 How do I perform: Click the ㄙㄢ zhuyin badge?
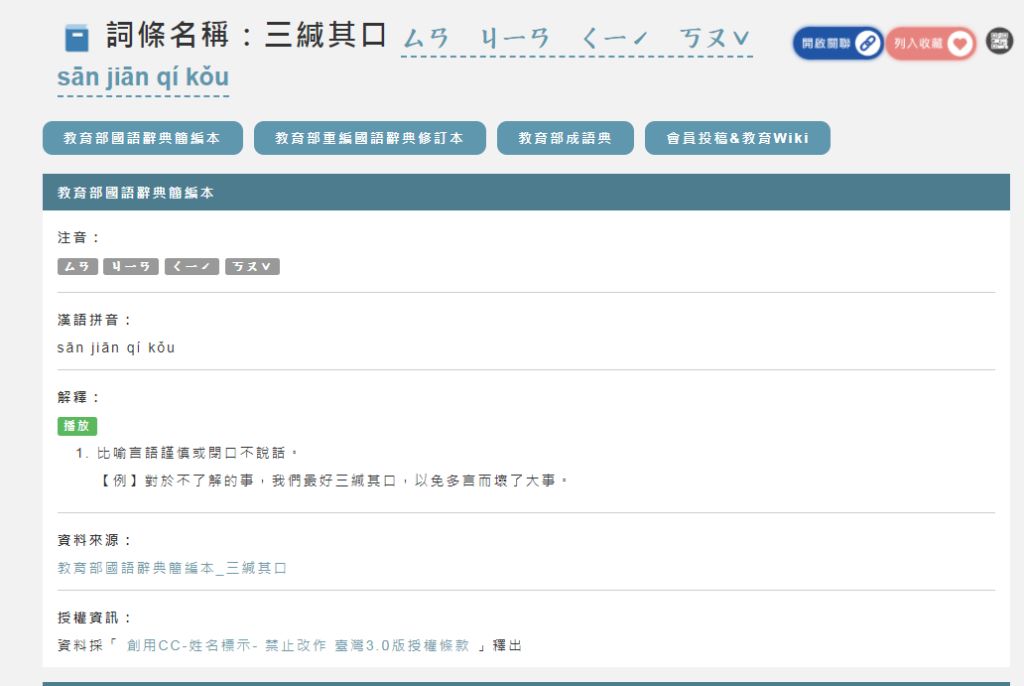click(x=78, y=267)
